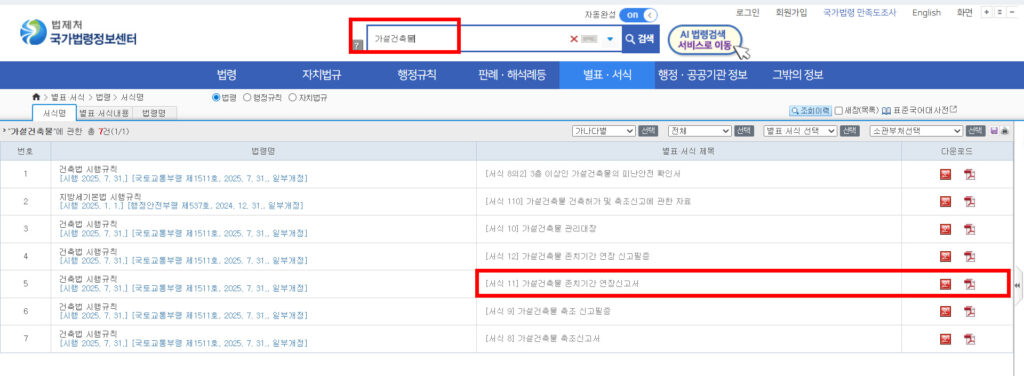Viewport: 1024px width, 376px height.
Task: Open the 판례·해석례등 main menu
Action: pyautogui.click(x=512, y=75)
